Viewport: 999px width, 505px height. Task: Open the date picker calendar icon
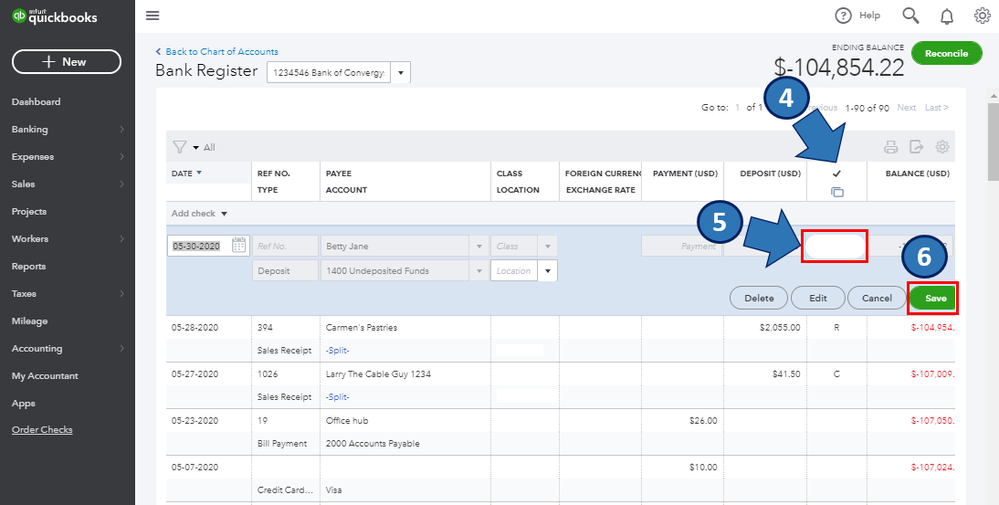239,245
